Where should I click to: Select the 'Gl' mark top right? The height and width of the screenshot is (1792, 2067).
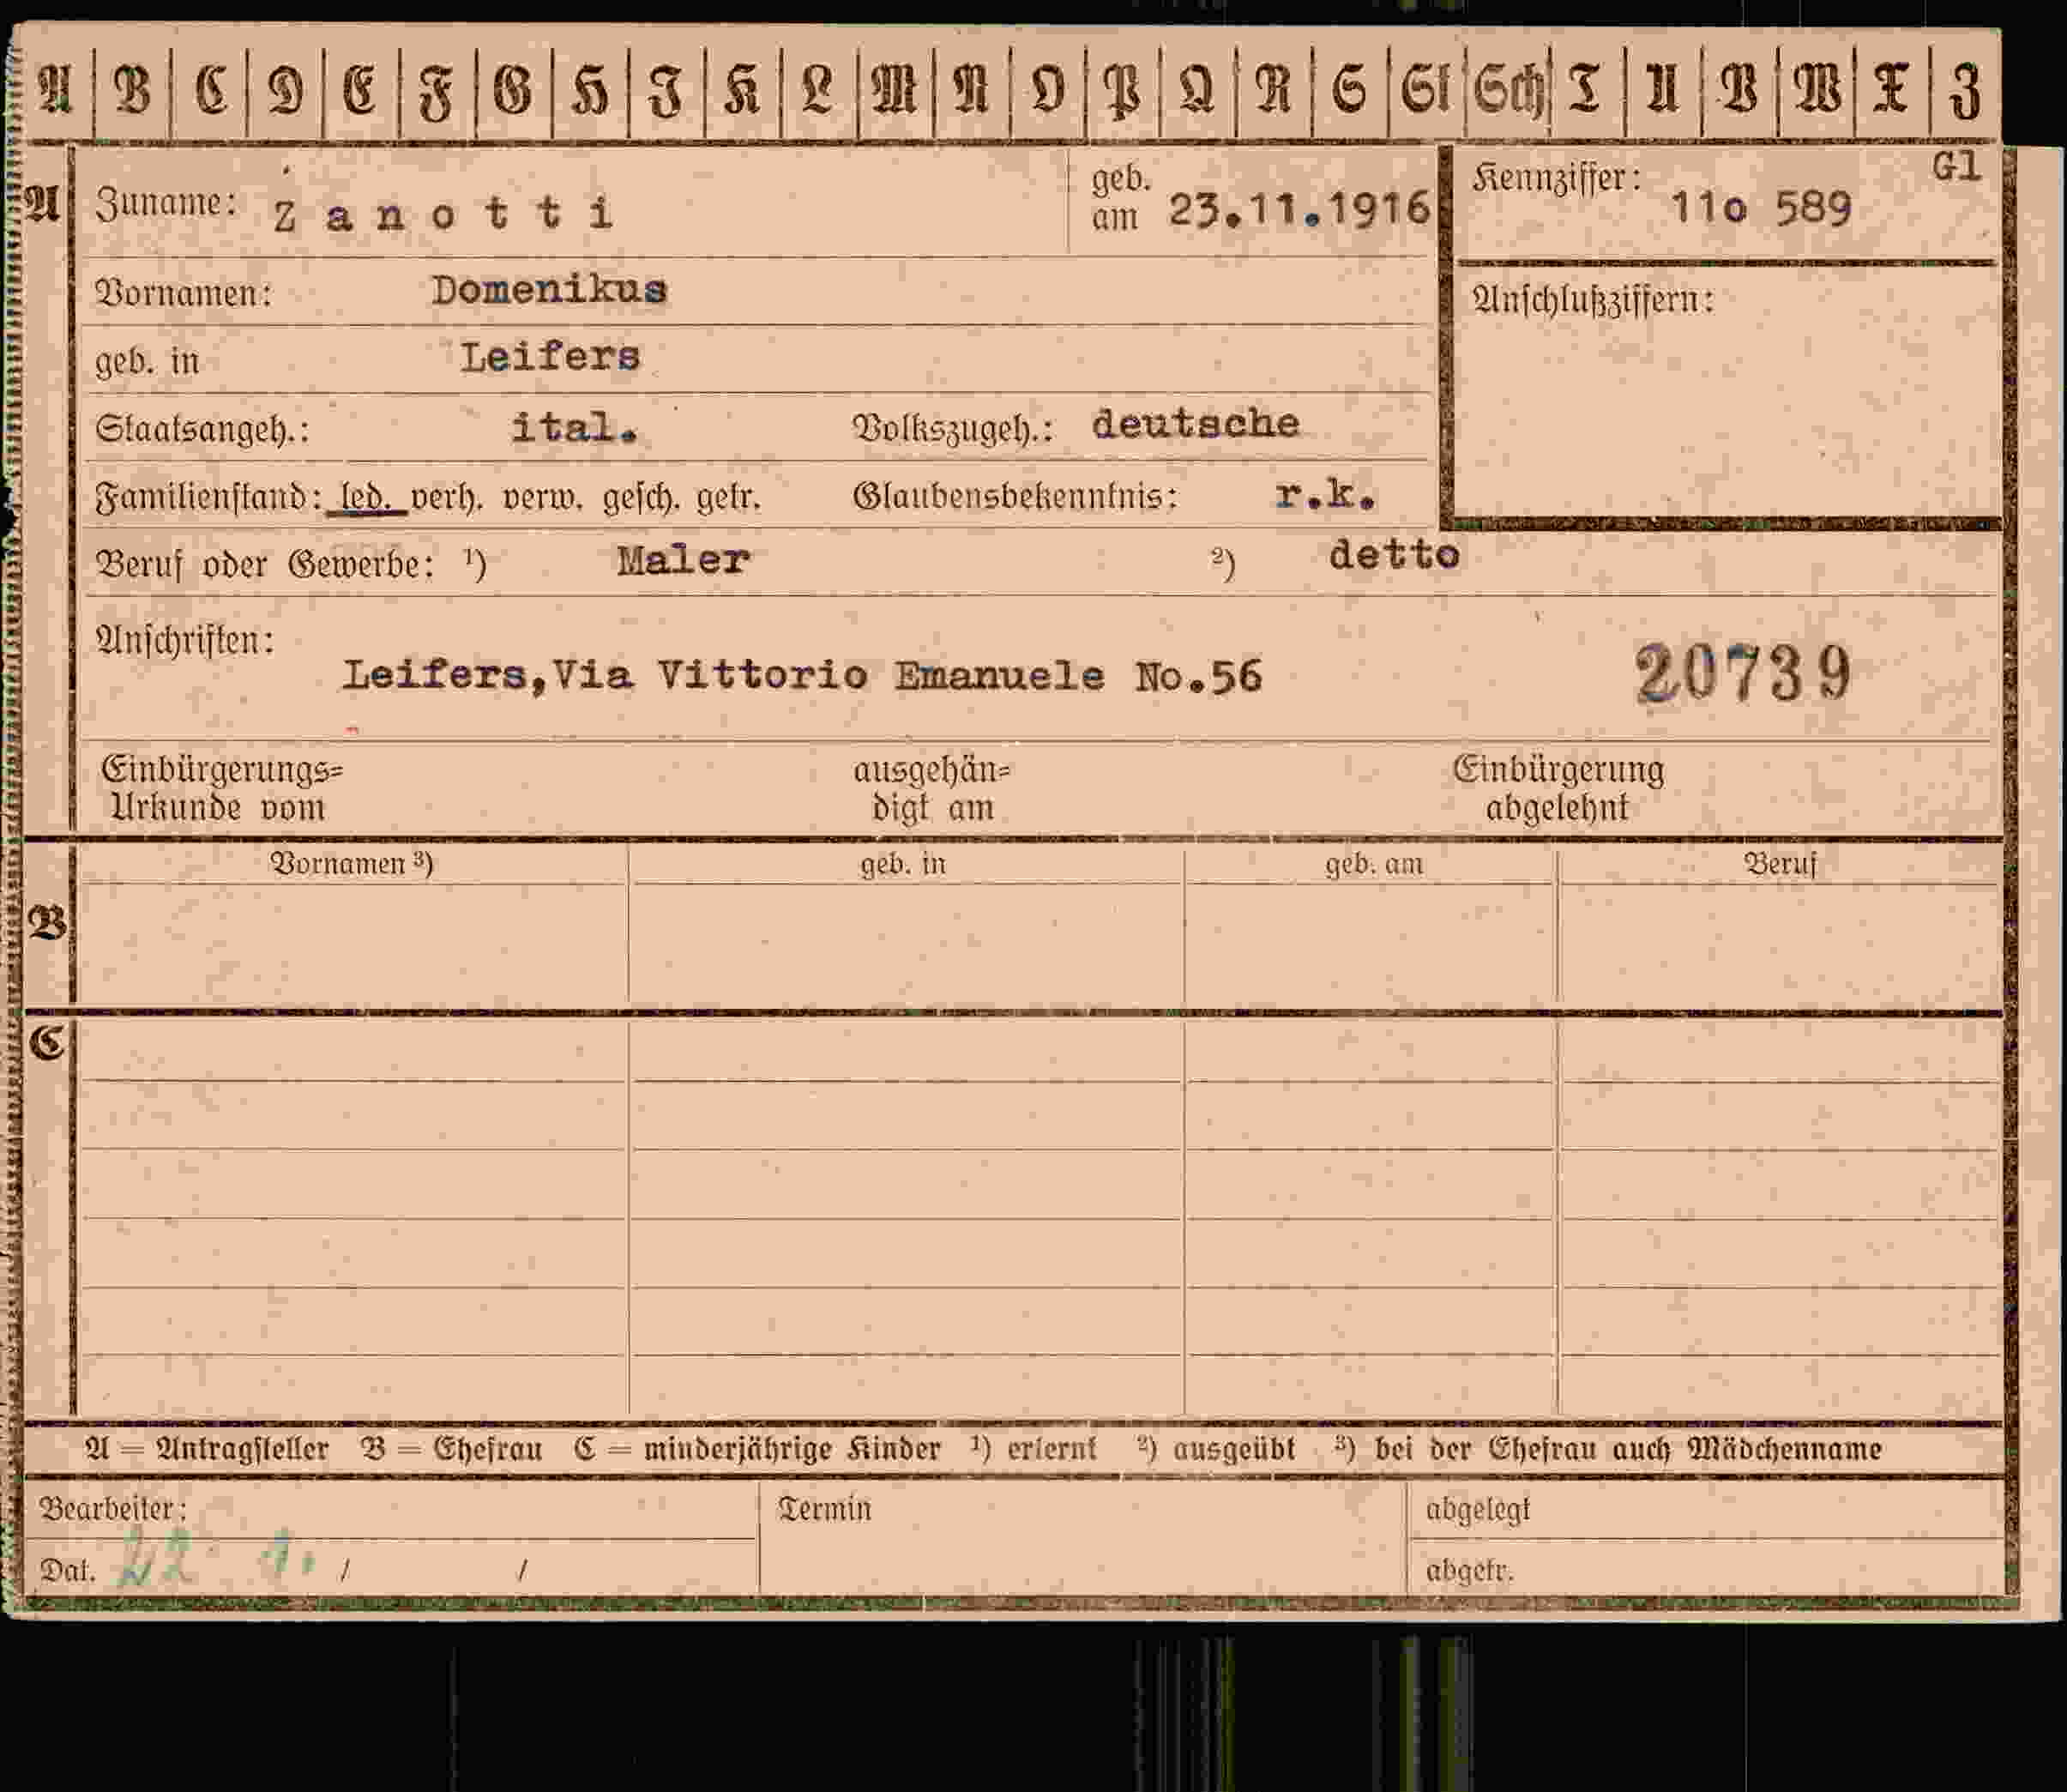click(x=1956, y=167)
